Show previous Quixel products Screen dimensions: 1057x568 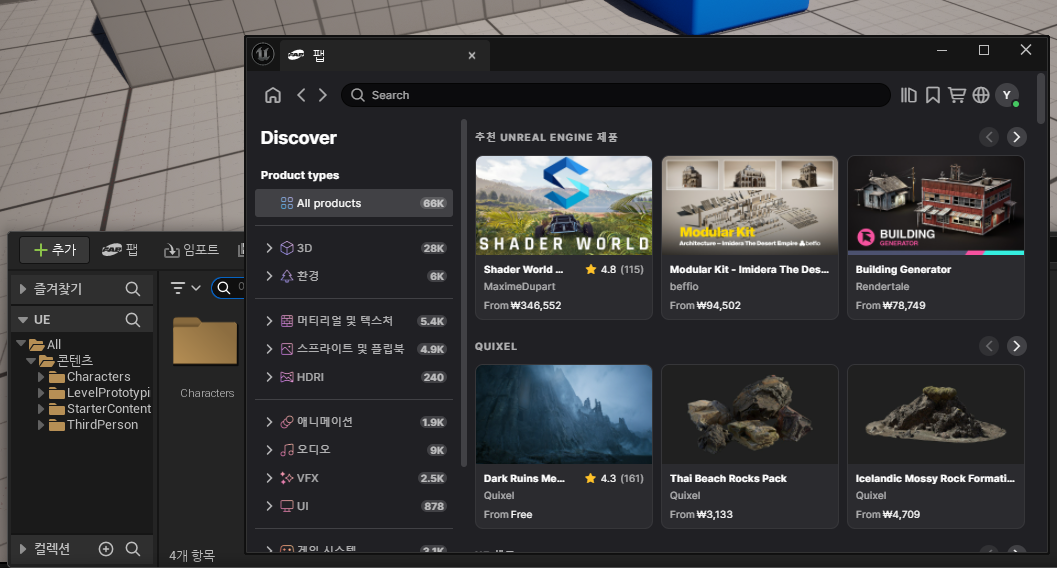(989, 346)
